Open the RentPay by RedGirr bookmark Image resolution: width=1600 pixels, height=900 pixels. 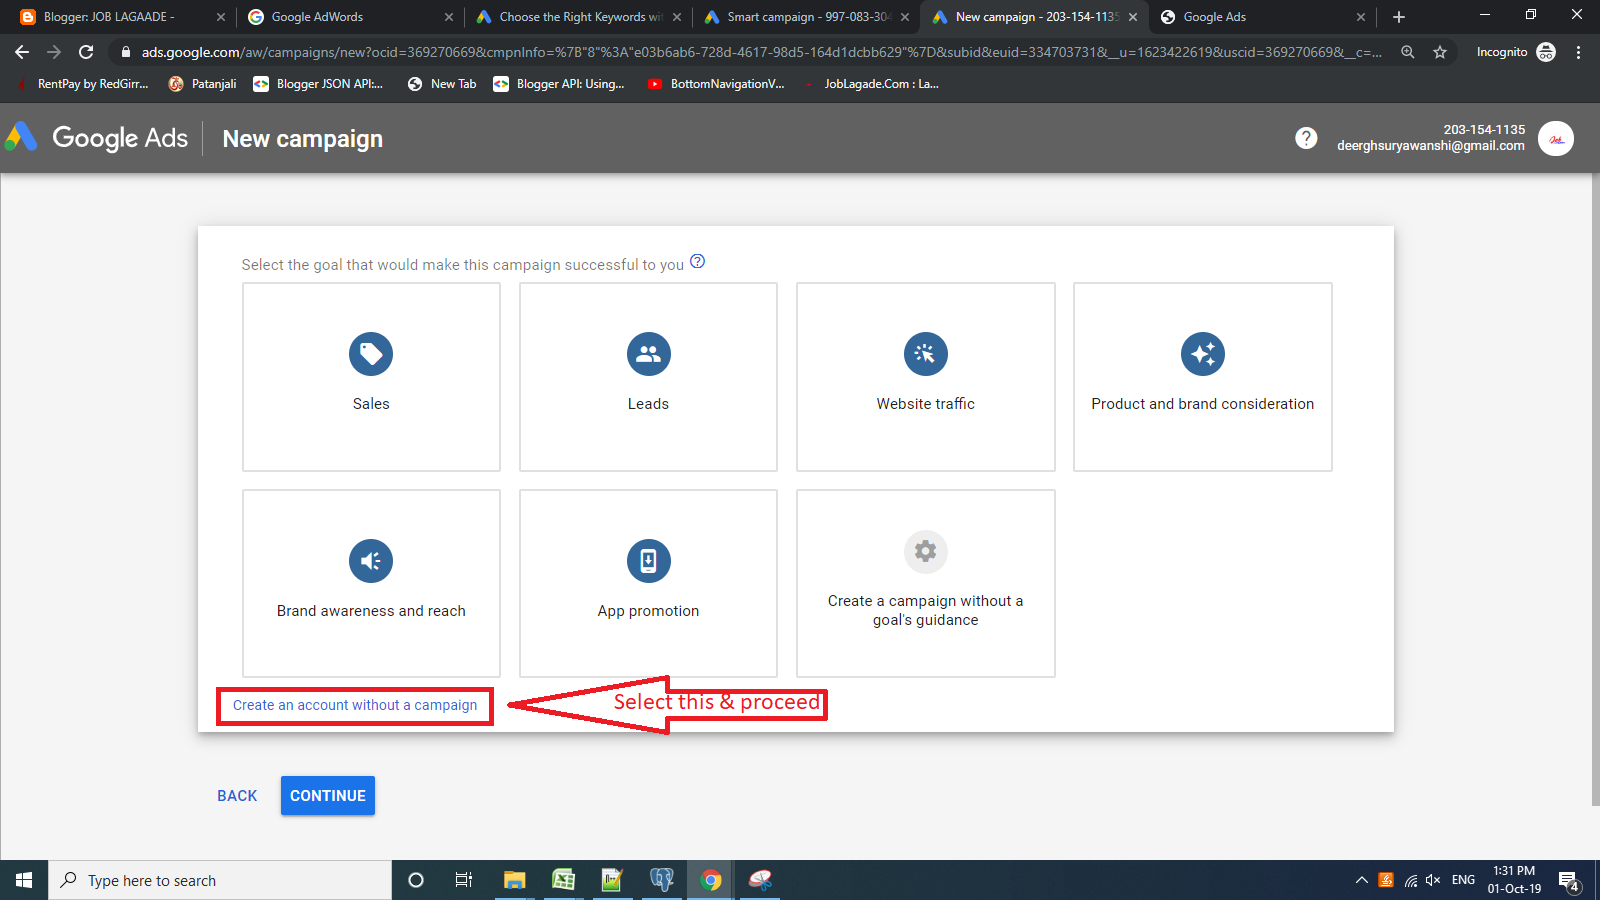pyautogui.click(x=82, y=84)
